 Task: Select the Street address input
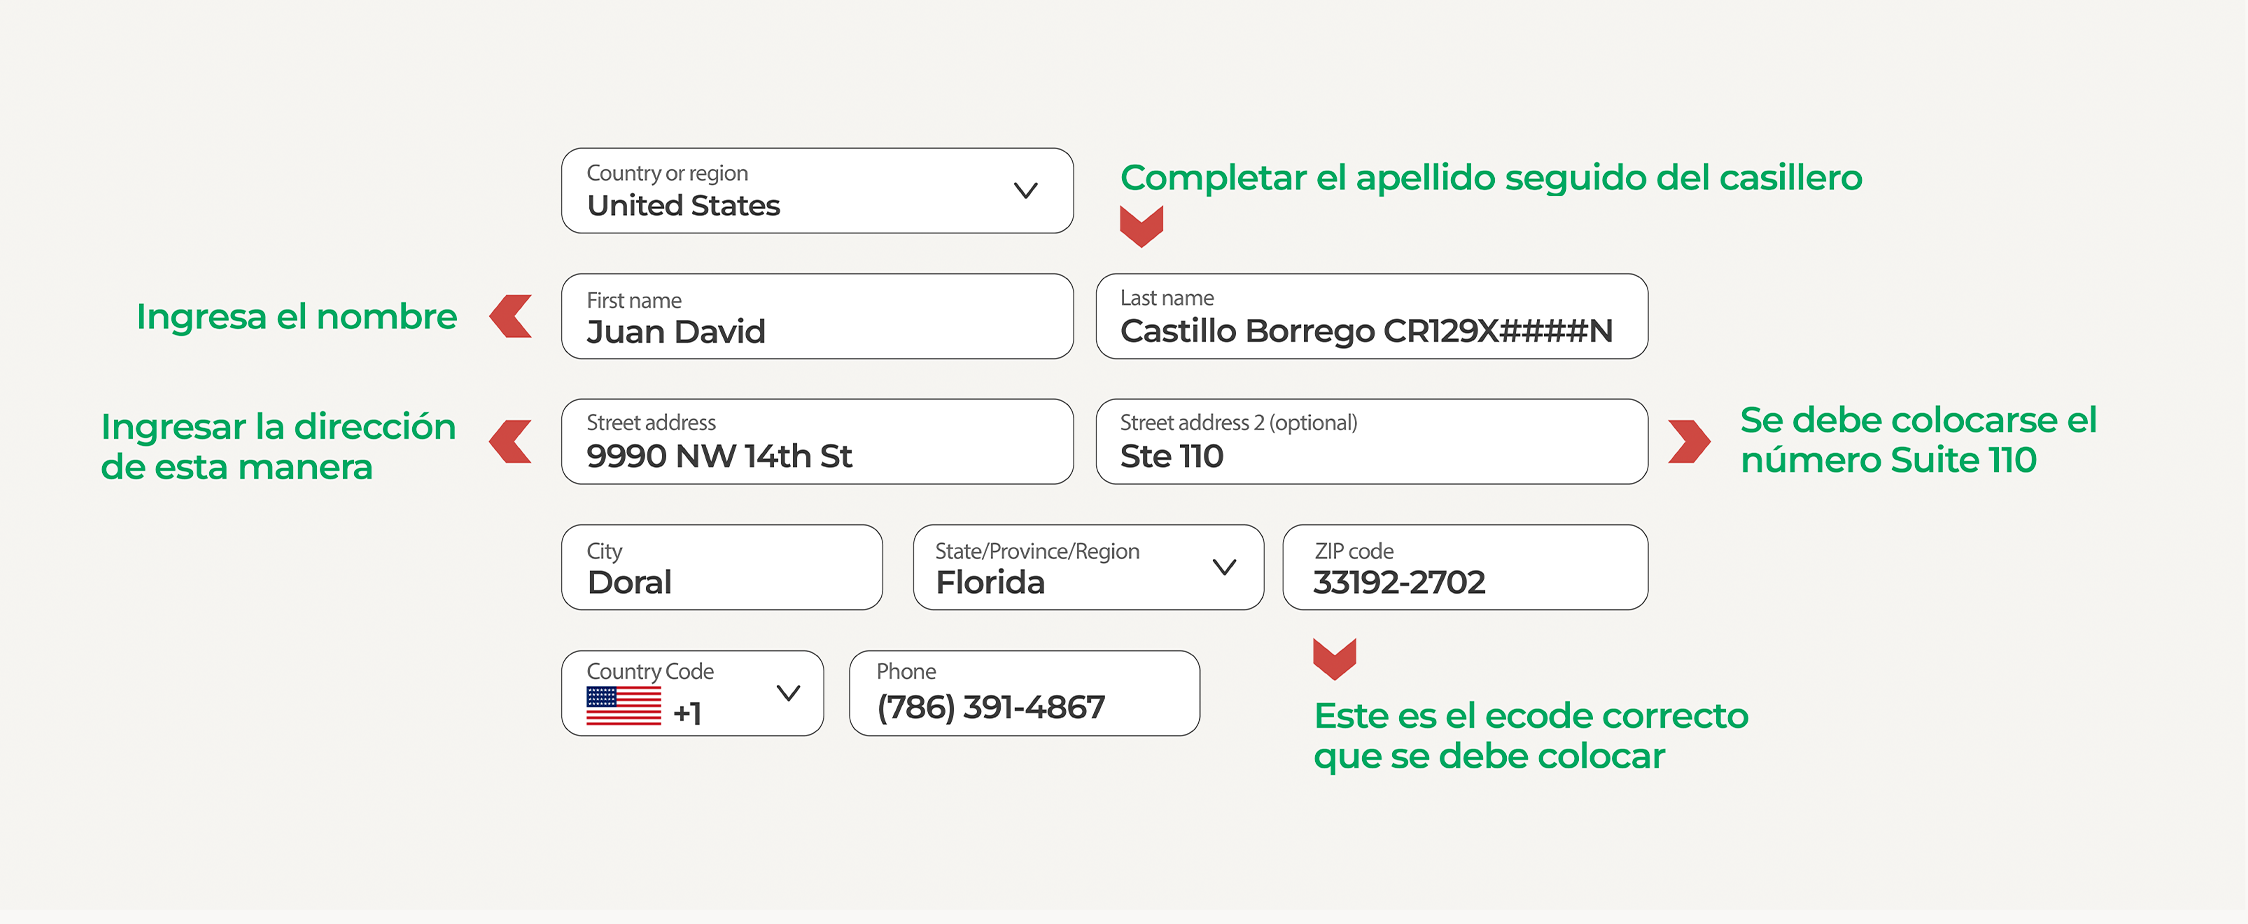click(817, 442)
